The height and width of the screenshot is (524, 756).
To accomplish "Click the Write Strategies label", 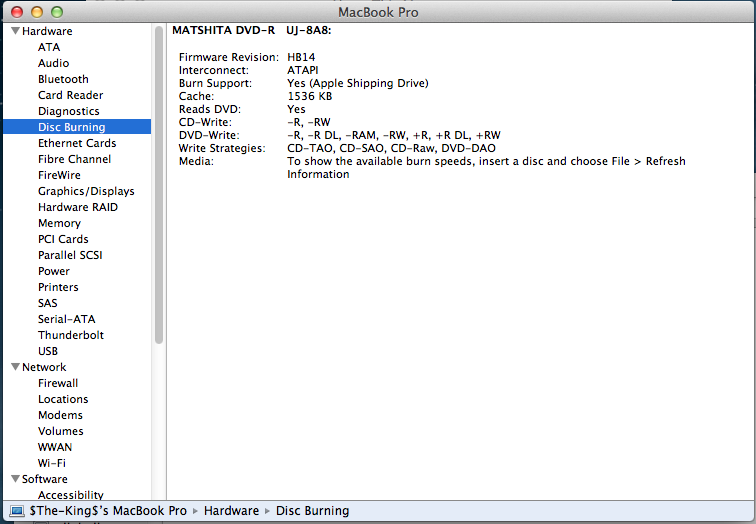I will point(222,148).
